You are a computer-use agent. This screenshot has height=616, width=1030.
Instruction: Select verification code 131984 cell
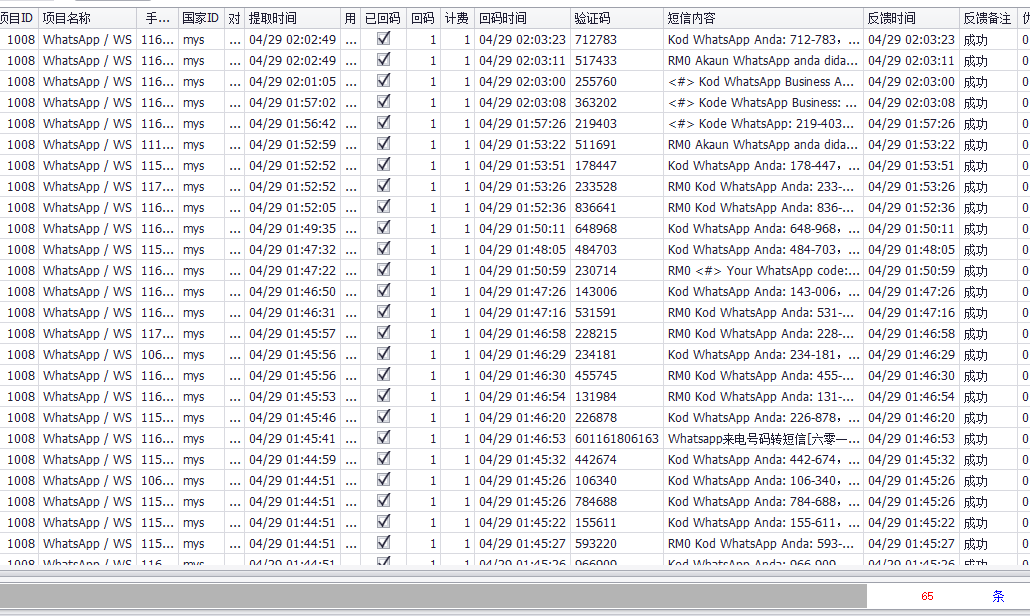click(617, 397)
